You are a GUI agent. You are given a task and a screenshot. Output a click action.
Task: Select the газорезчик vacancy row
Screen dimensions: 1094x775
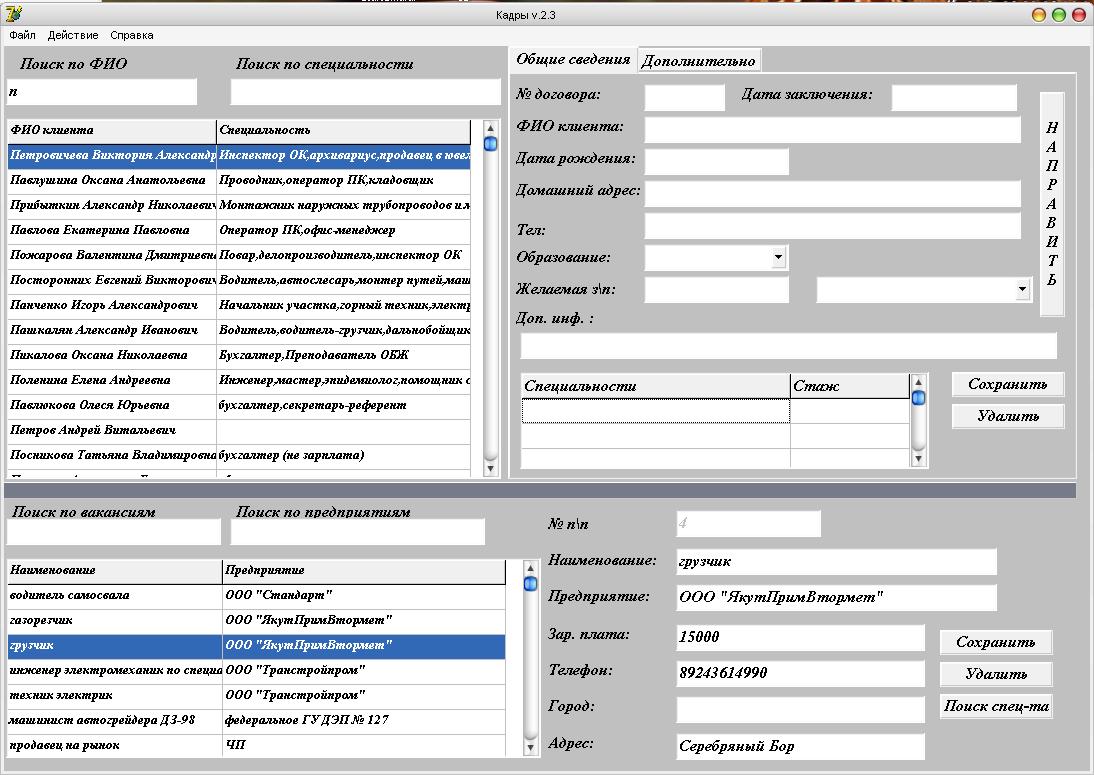tap(110, 620)
